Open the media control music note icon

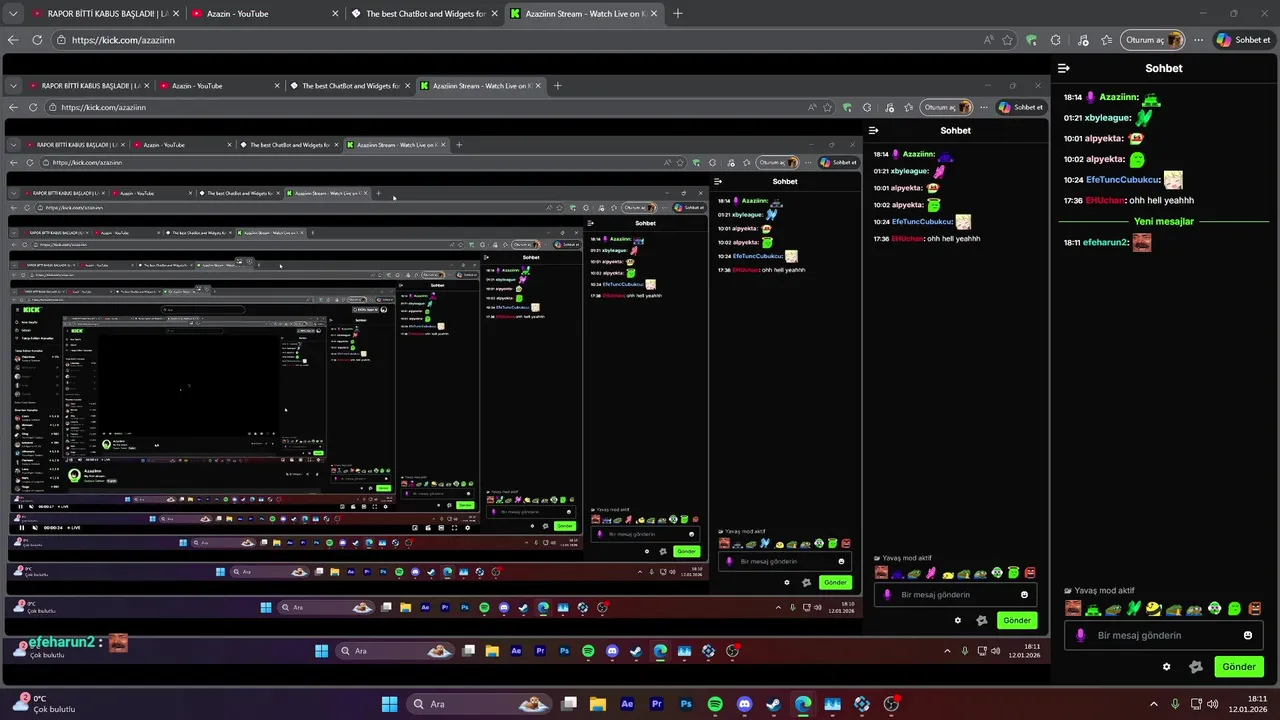click(x=1084, y=40)
